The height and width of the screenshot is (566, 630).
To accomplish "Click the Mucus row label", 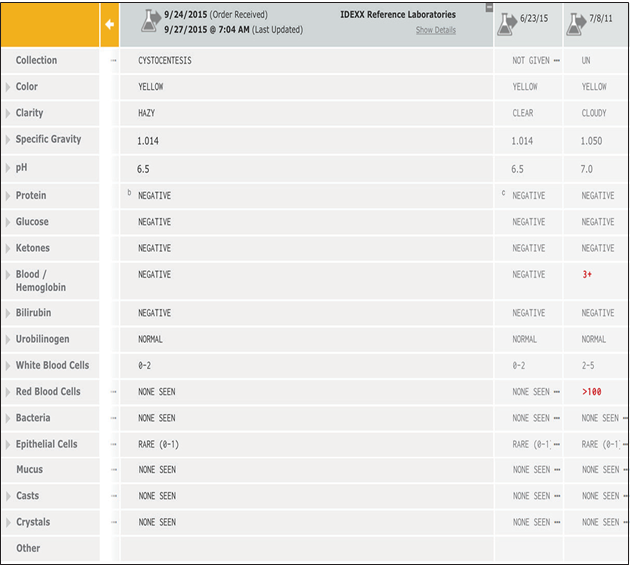I will (x=29, y=470).
